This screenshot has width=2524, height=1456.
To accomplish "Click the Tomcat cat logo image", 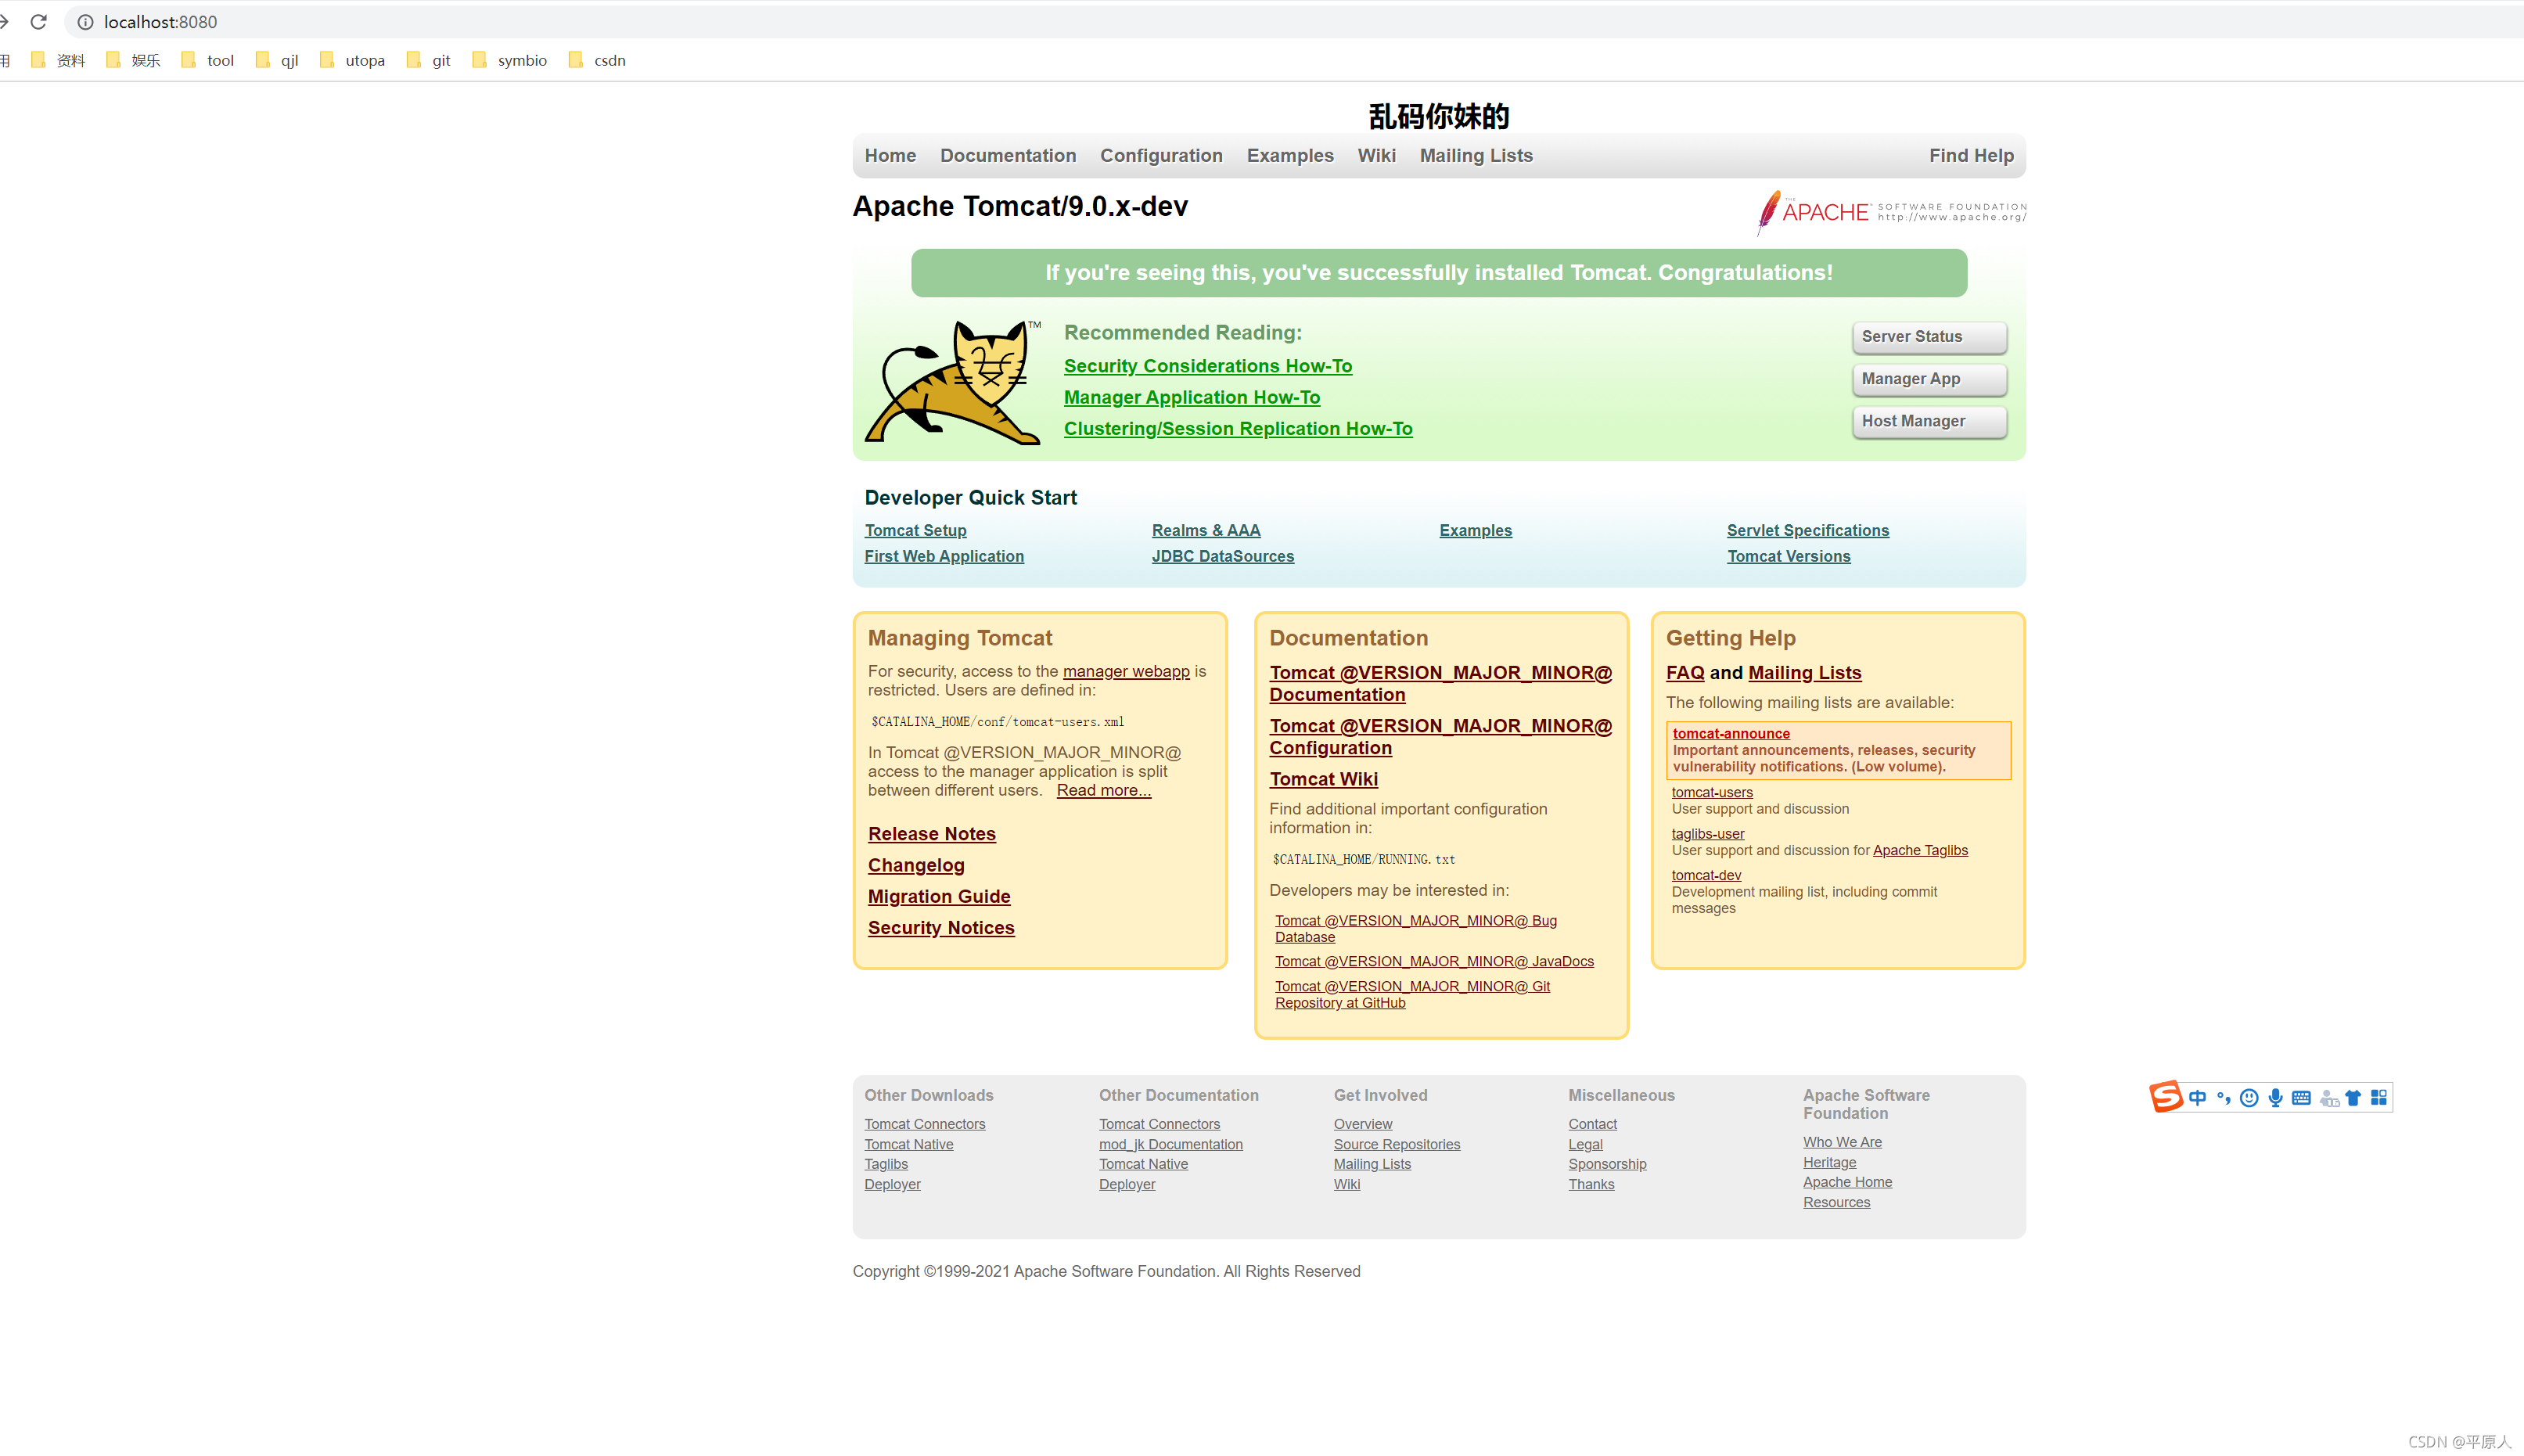I will [952, 382].
